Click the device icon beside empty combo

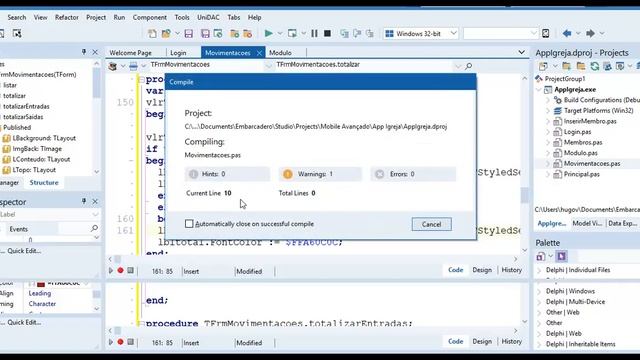coord(546,33)
